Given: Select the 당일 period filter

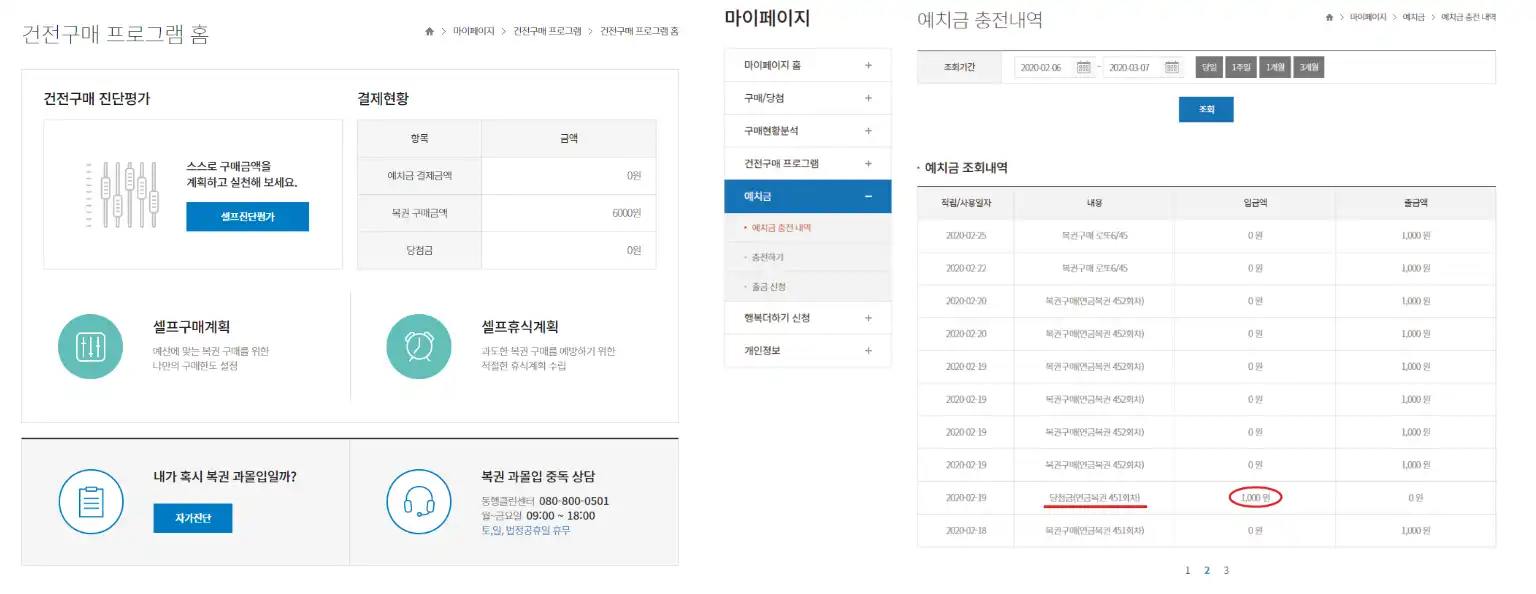Looking at the screenshot, I should 1211,66.
